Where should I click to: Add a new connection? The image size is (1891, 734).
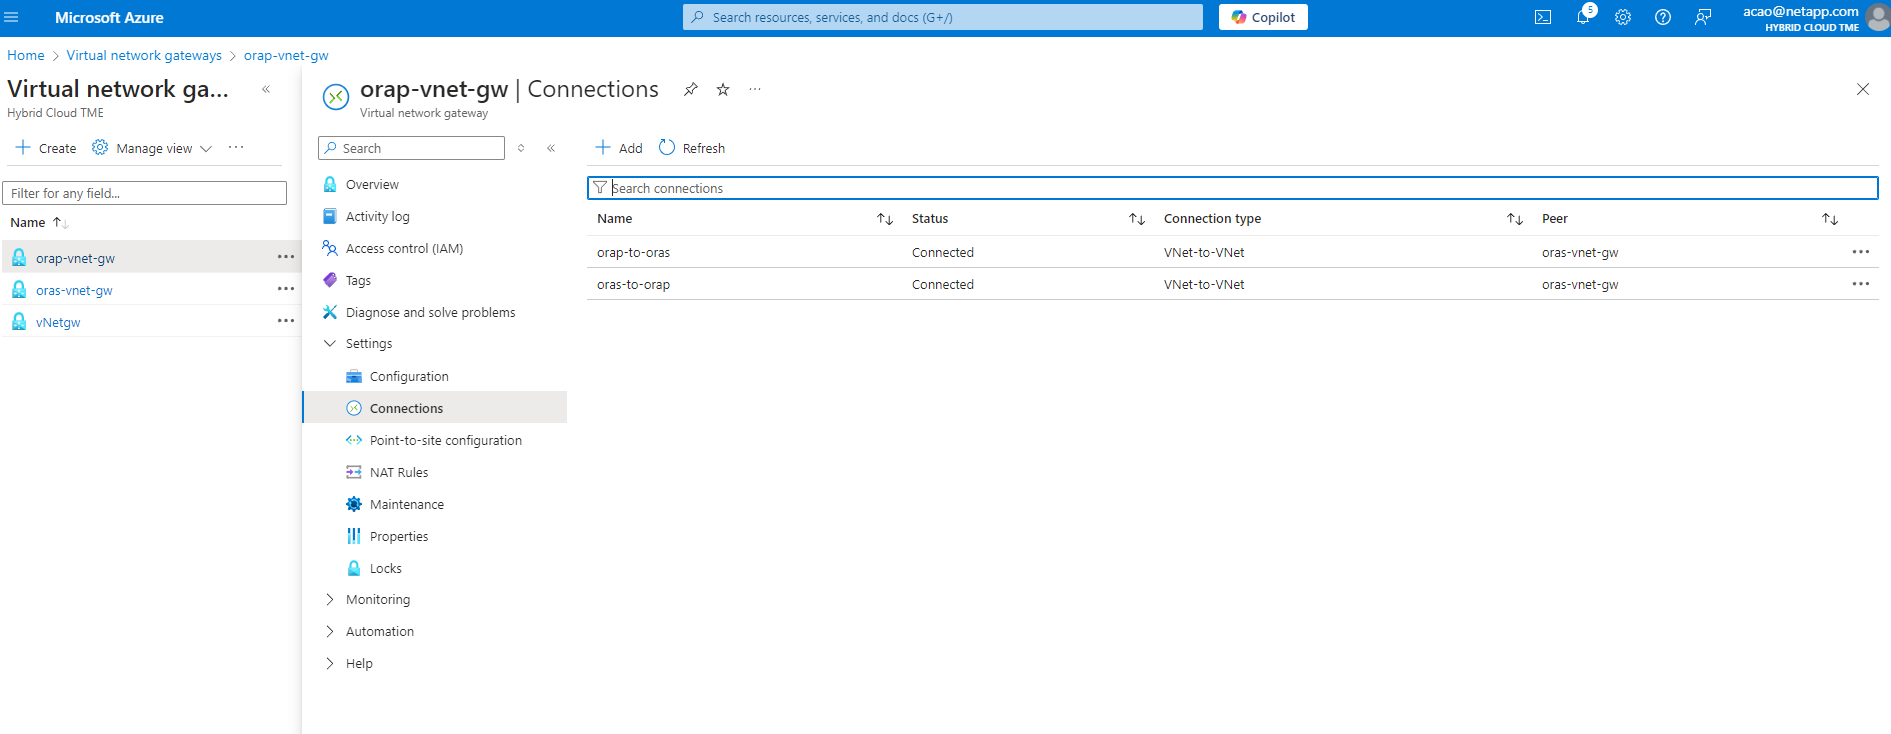[619, 148]
